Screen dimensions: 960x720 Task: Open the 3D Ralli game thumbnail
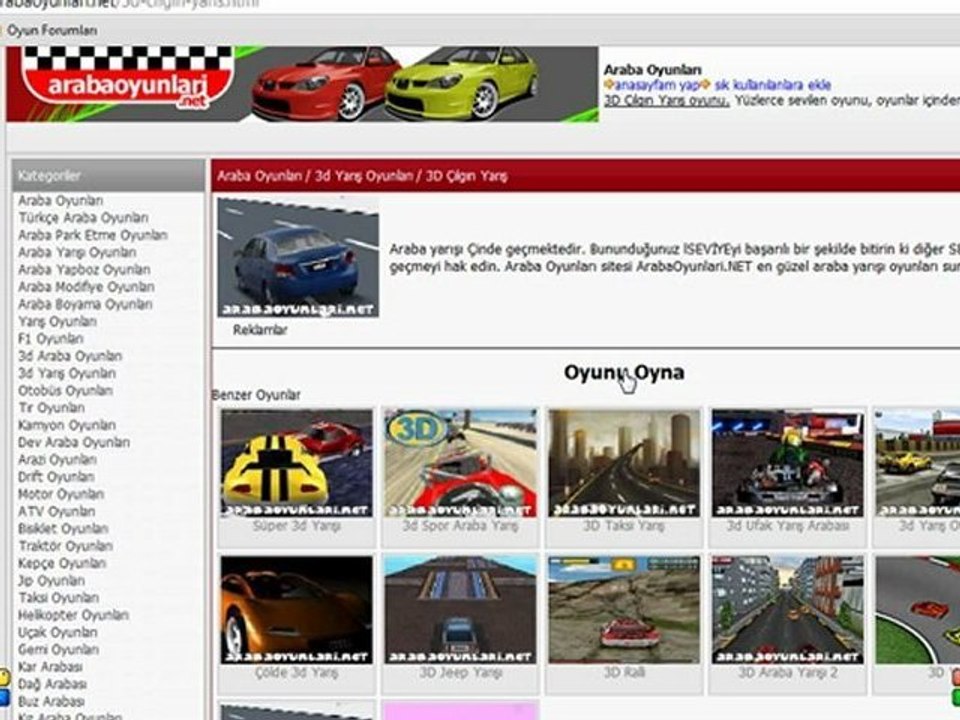click(624, 610)
